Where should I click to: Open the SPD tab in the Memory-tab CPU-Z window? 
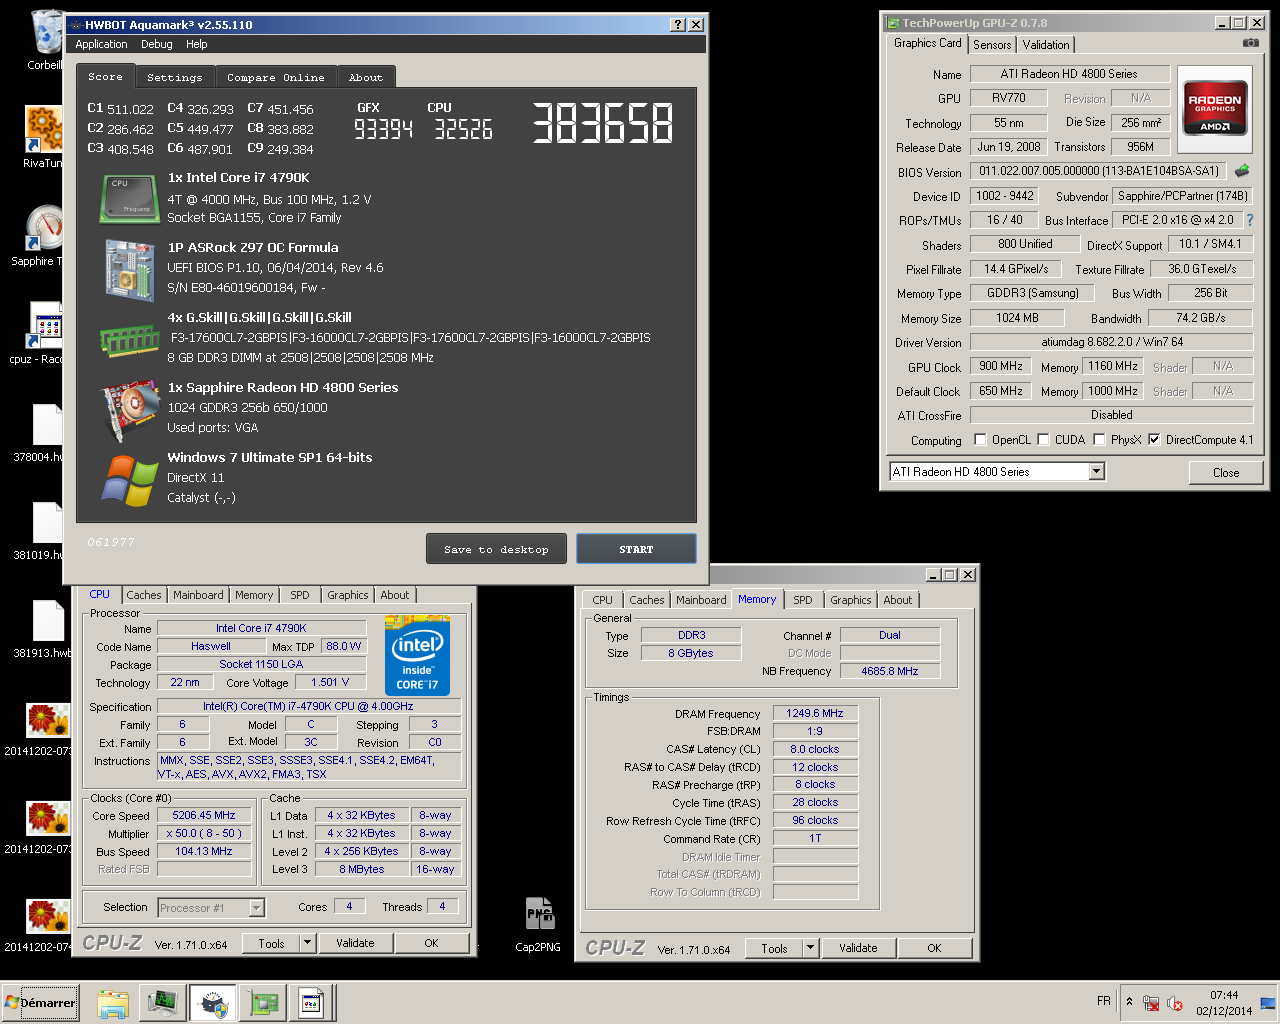[x=802, y=600]
